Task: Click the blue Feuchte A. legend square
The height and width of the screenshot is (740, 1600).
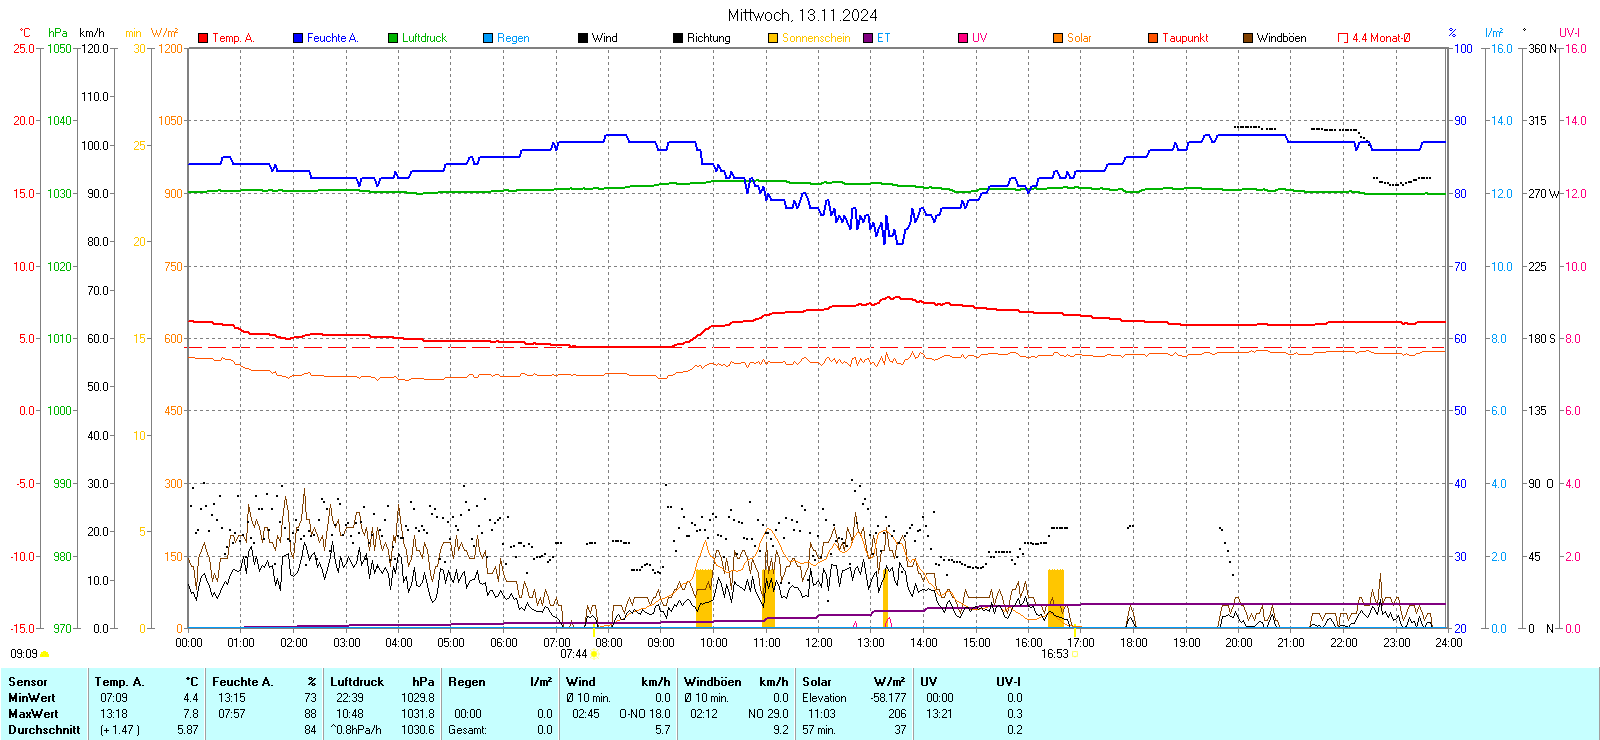Action: pos(298,38)
